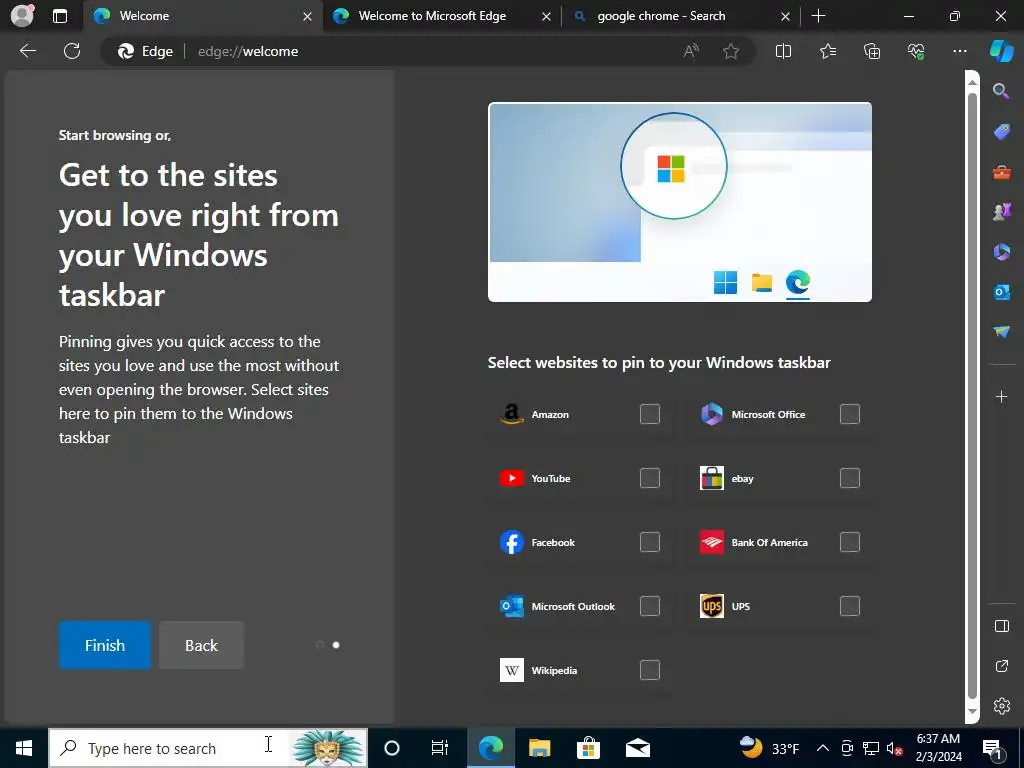Add this page to favorites star
The image size is (1024, 768).
[731, 51]
